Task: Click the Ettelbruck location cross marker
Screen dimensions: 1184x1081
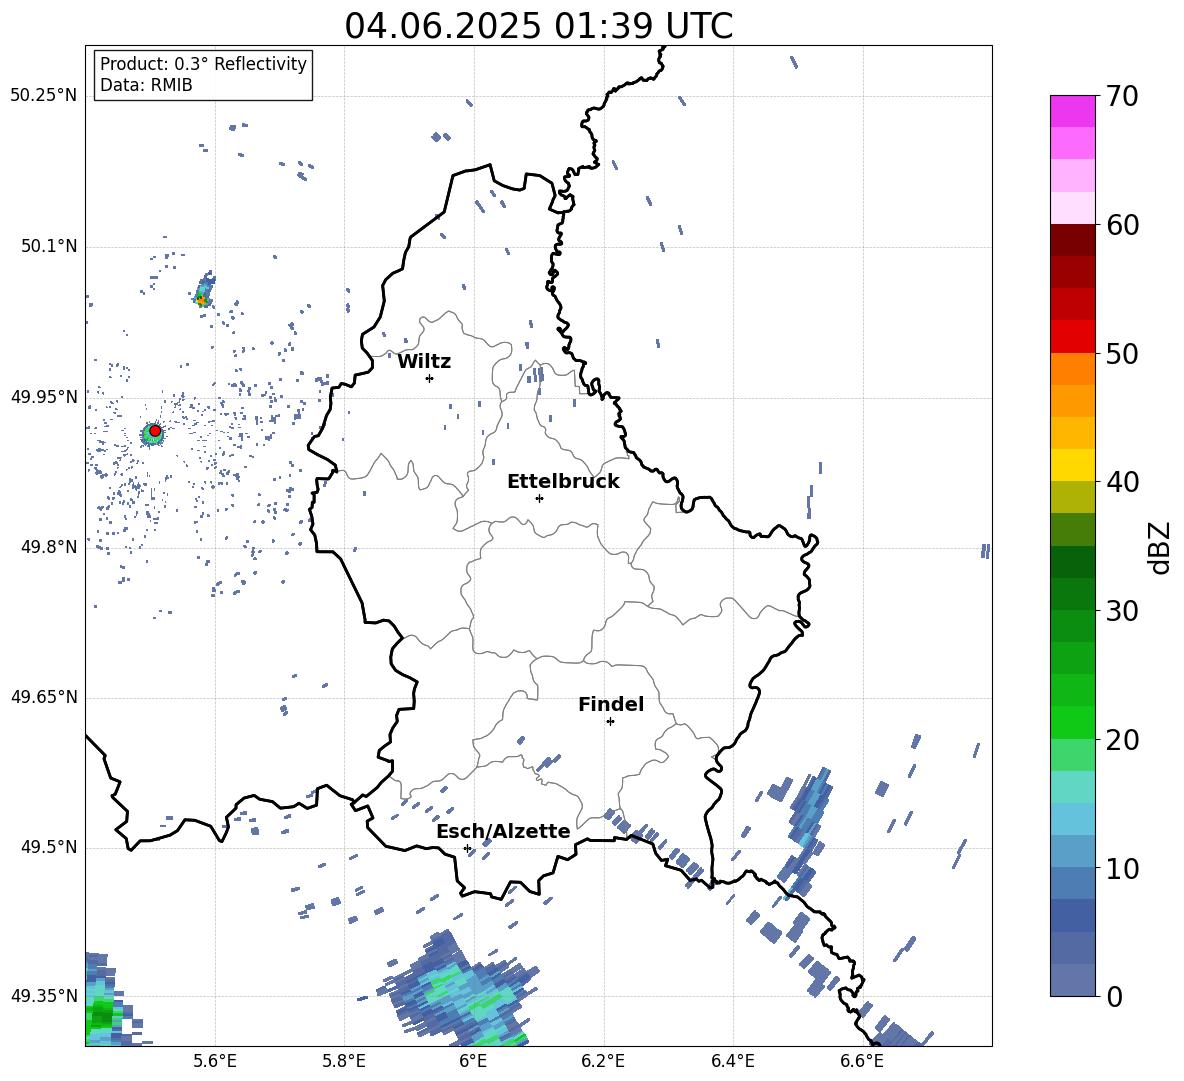Action: (x=539, y=498)
